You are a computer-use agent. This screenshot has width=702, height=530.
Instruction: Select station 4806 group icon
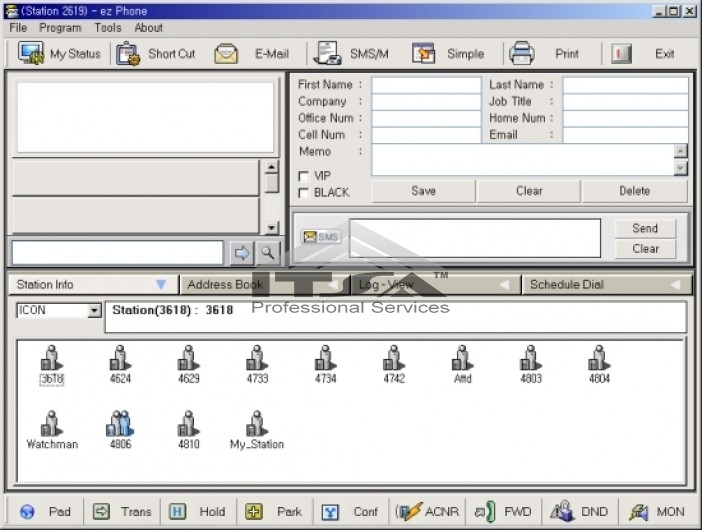point(119,424)
